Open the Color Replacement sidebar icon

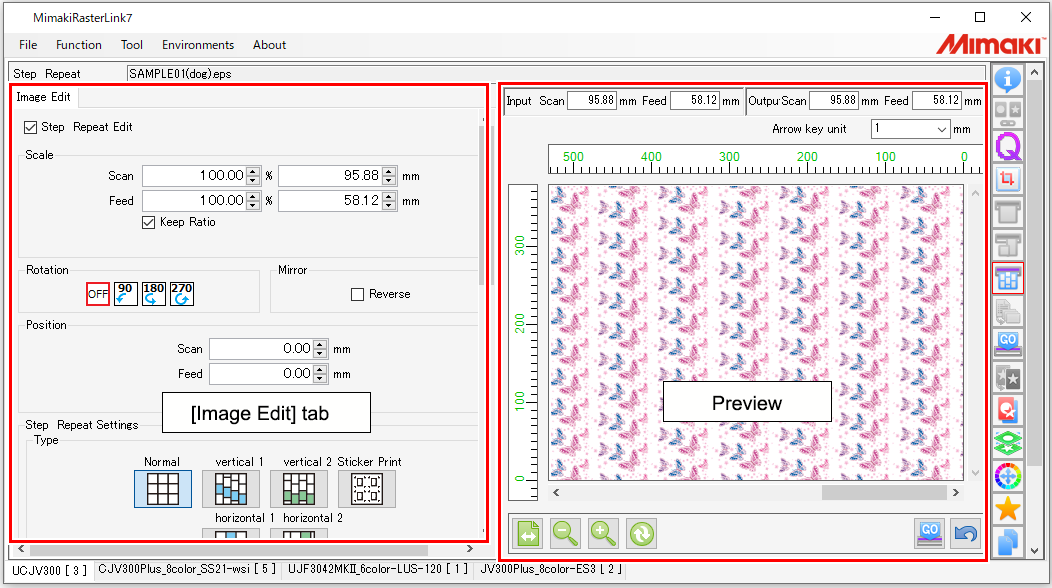(1008, 477)
